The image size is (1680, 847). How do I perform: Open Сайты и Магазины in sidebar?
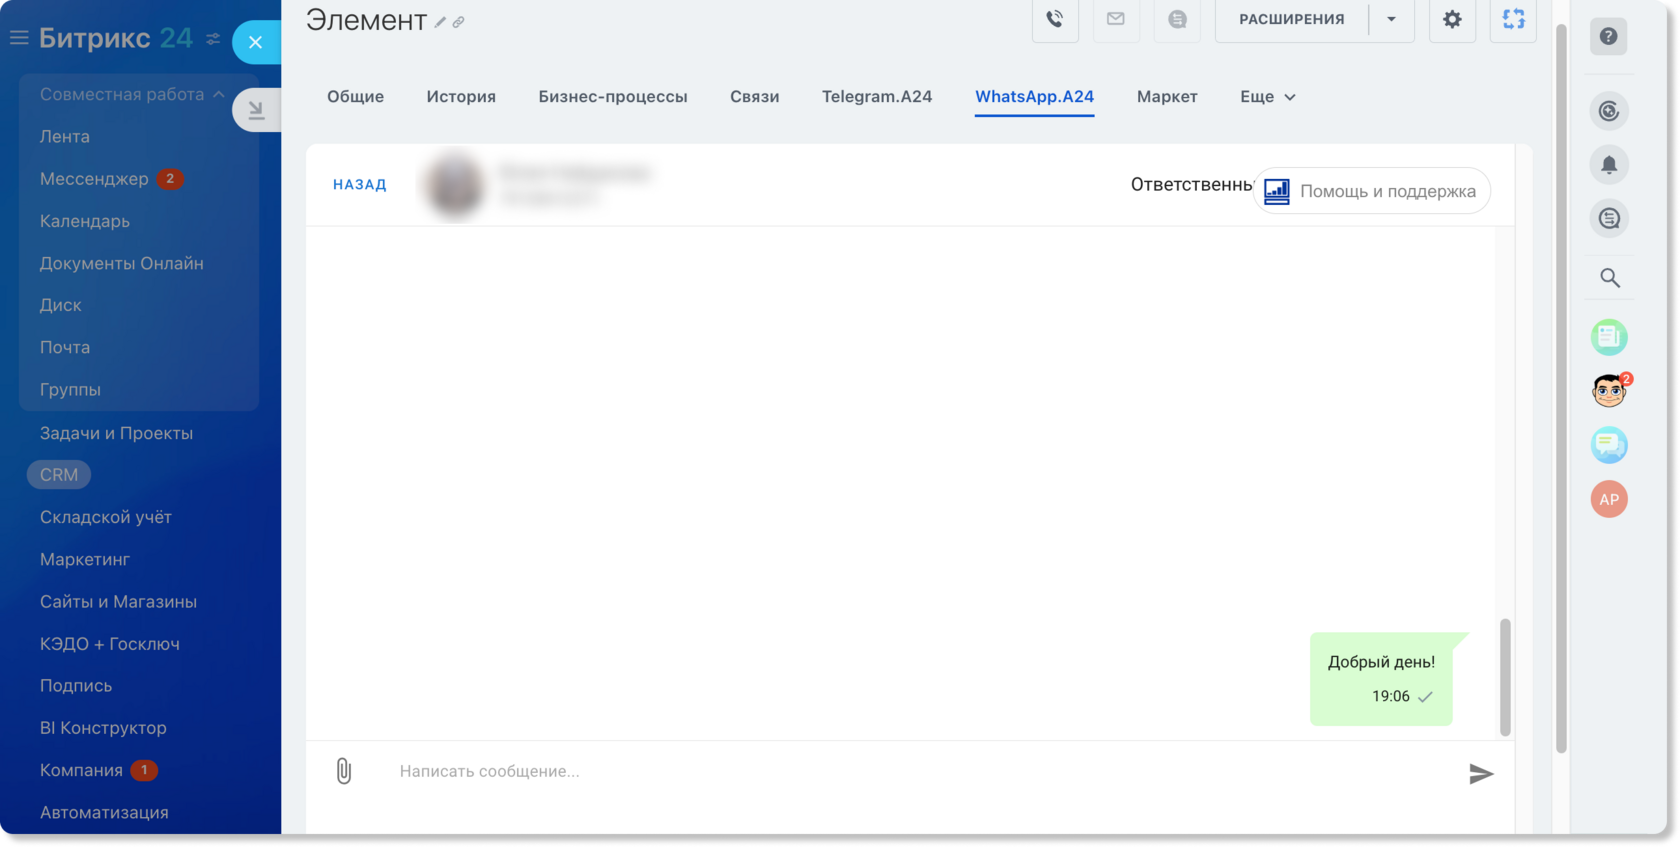coord(118,601)
